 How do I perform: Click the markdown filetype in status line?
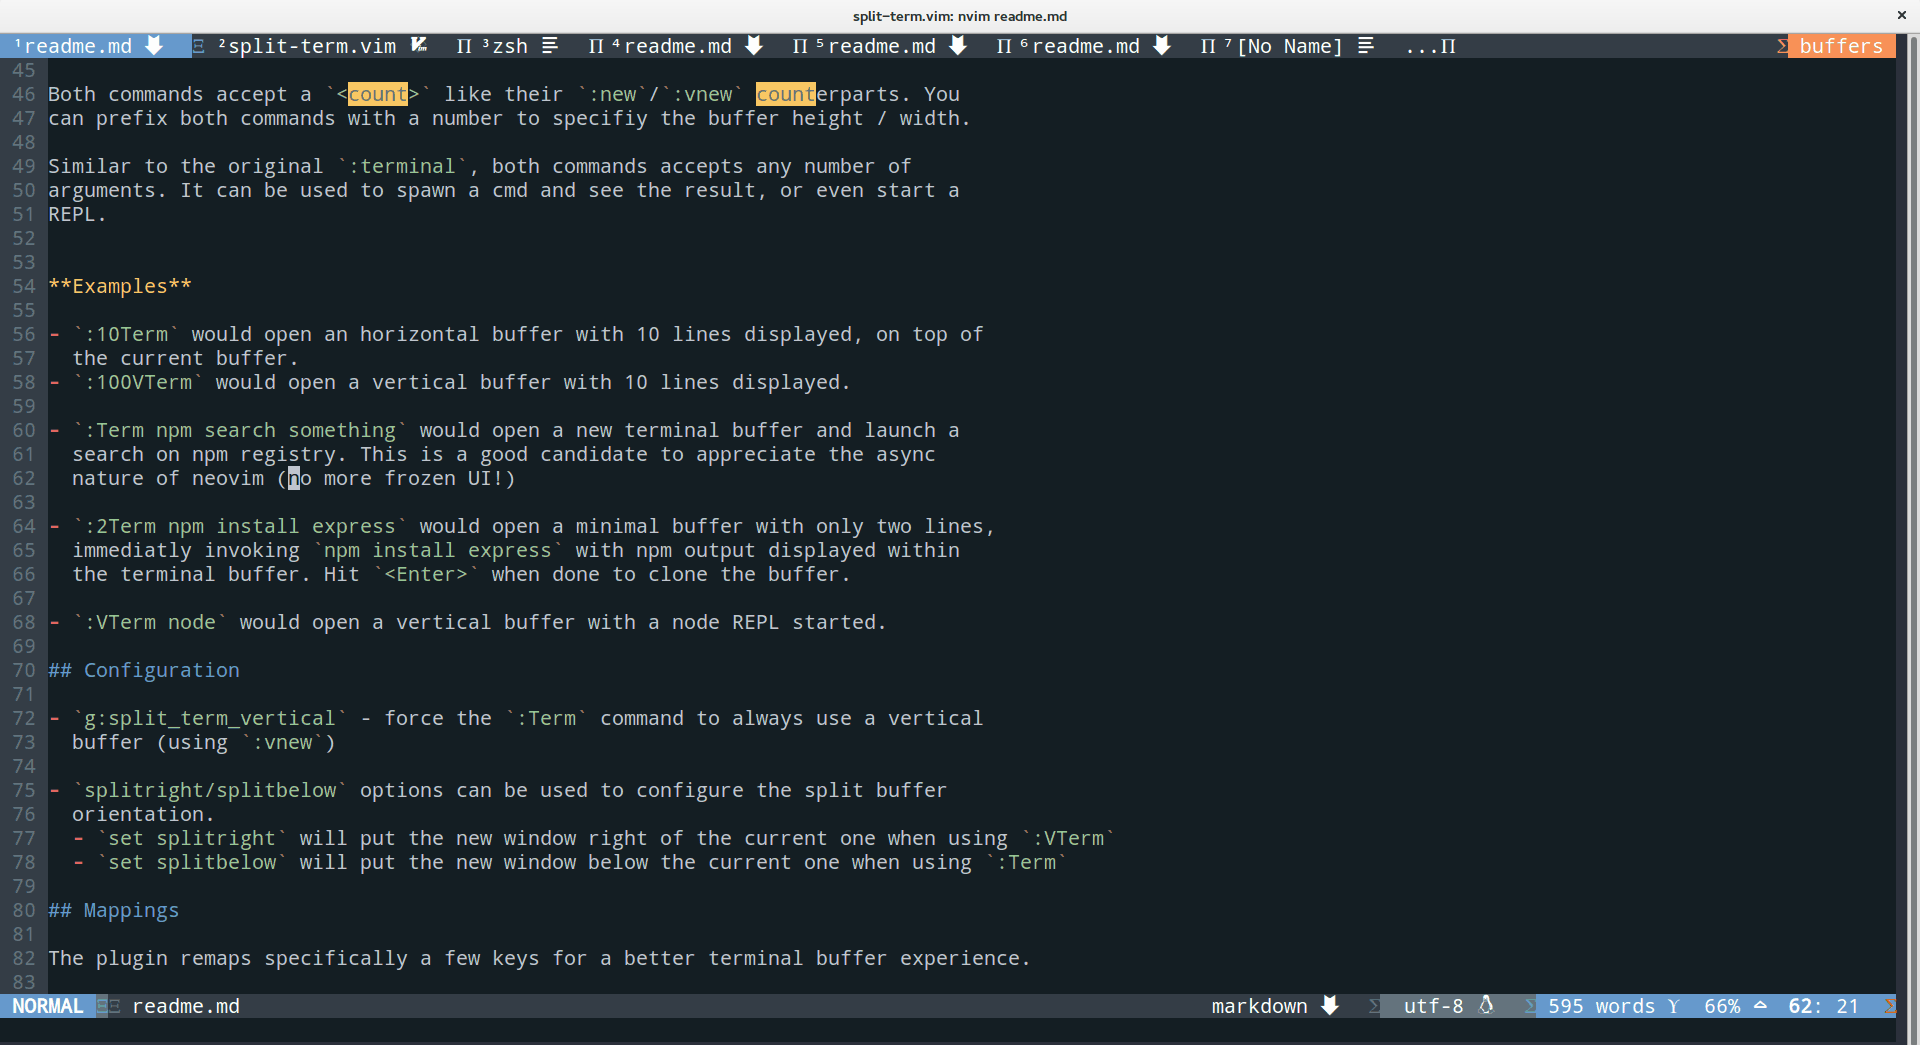[x=1260, y=1006]
